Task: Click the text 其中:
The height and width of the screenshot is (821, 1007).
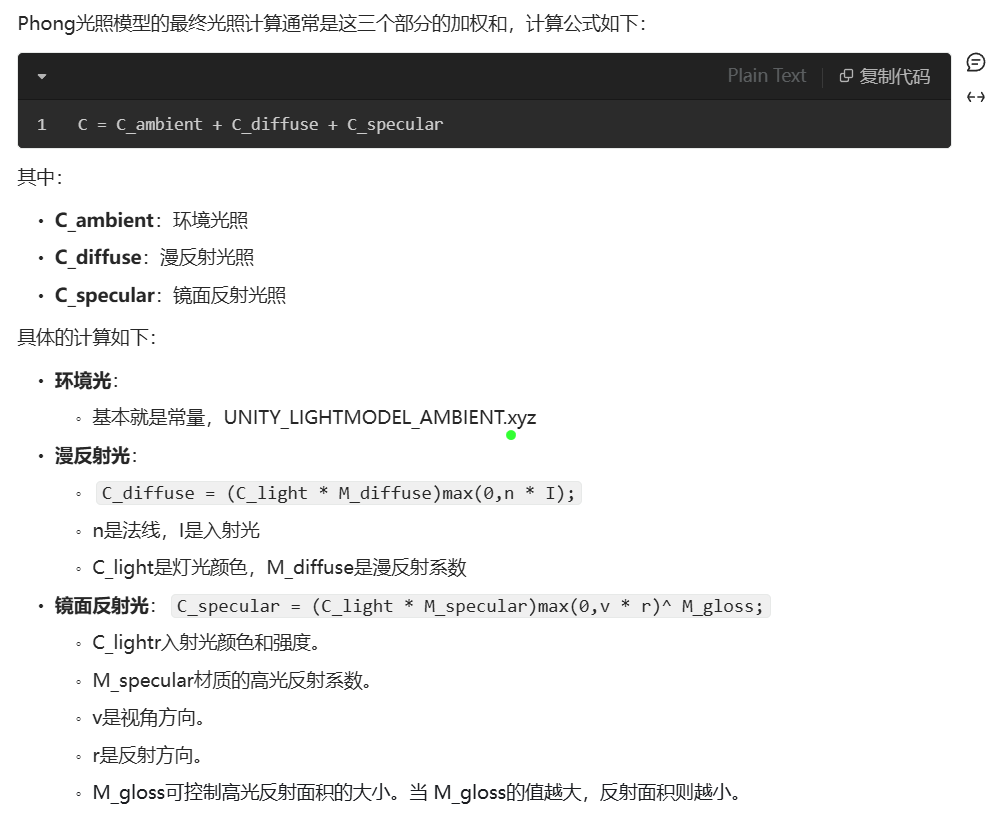Action: pos(40,177)
